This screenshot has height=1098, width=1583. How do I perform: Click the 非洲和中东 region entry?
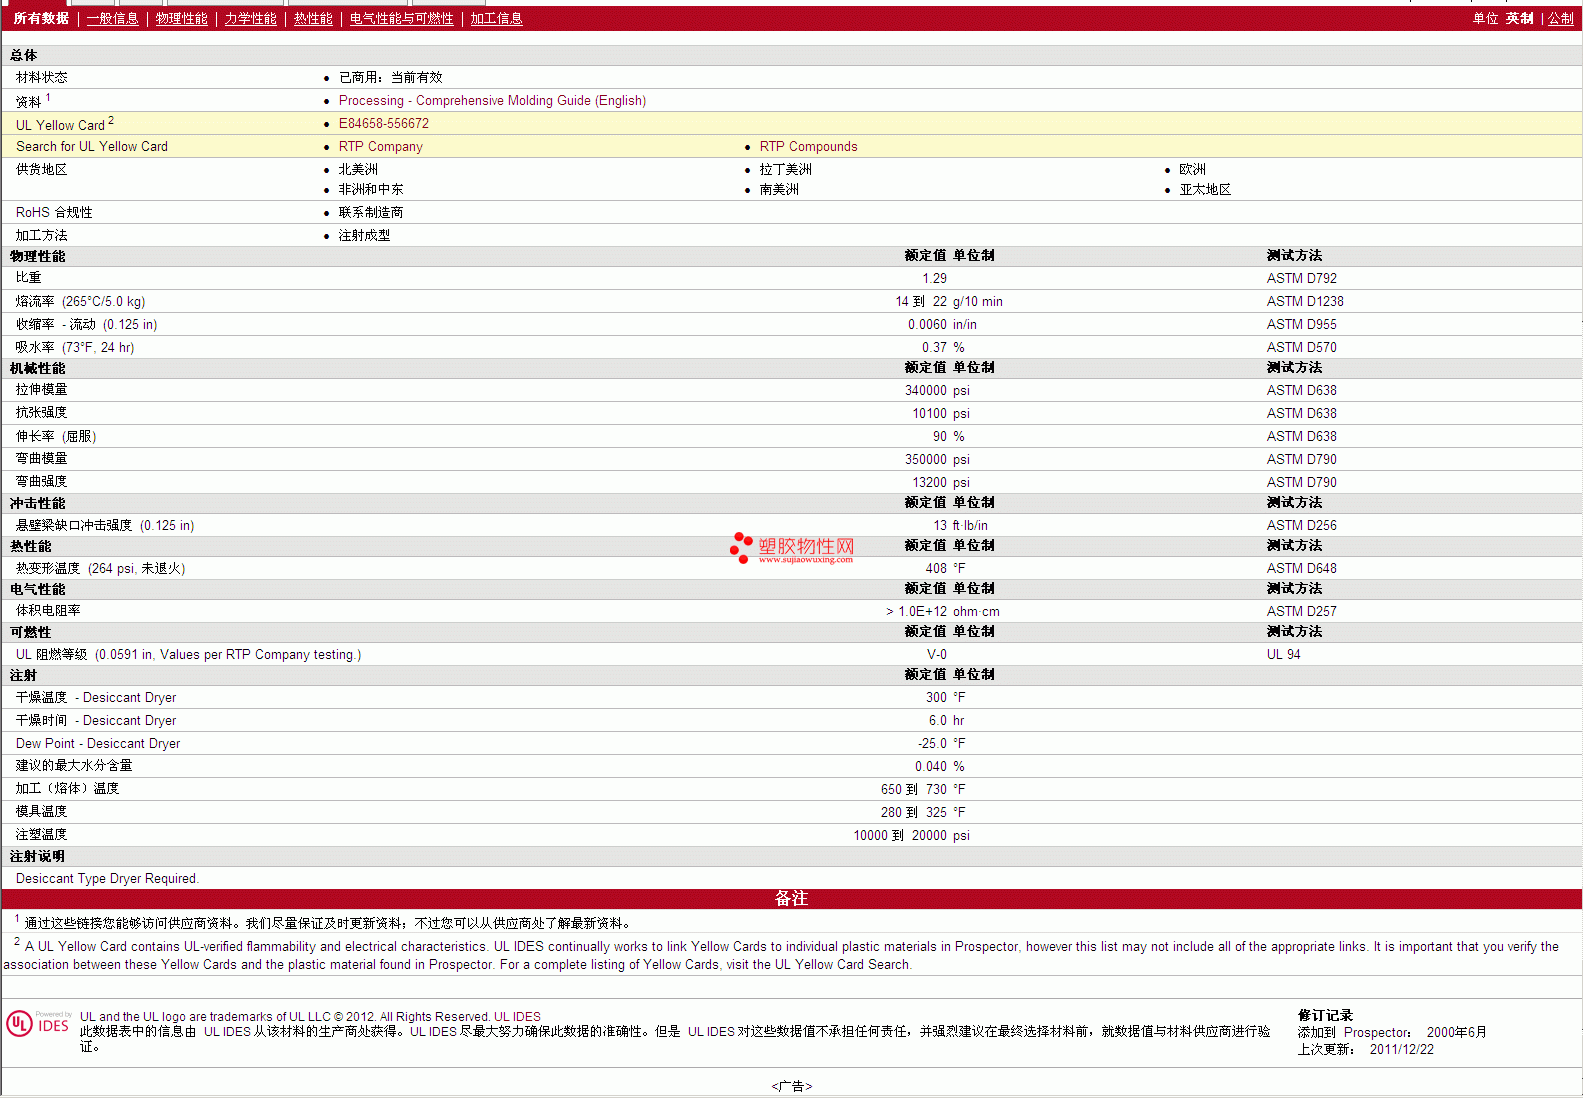coord(371,189)
